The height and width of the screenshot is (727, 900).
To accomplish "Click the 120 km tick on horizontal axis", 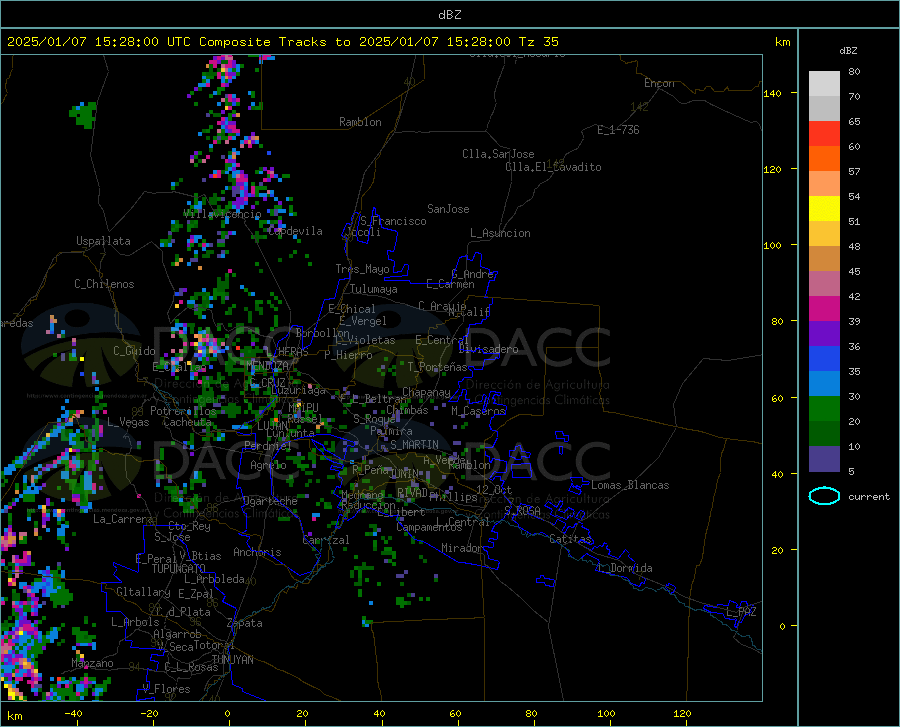I will (682, 713).
